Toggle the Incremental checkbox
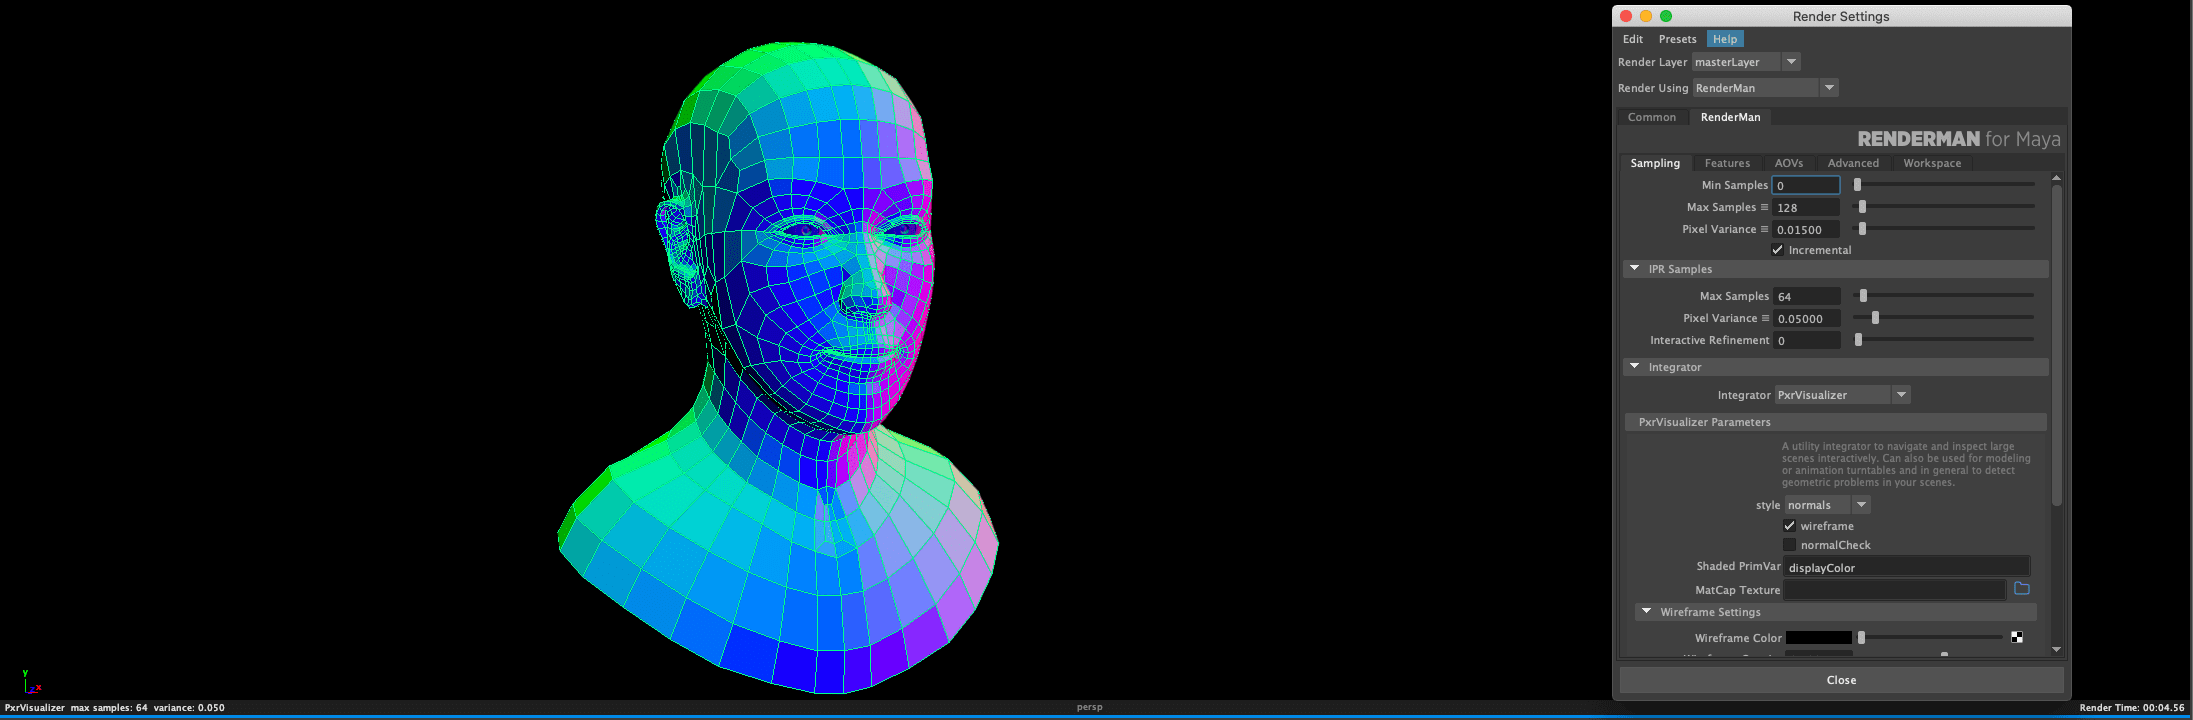Viewport: 2193px width, 720px height. 1777,250
